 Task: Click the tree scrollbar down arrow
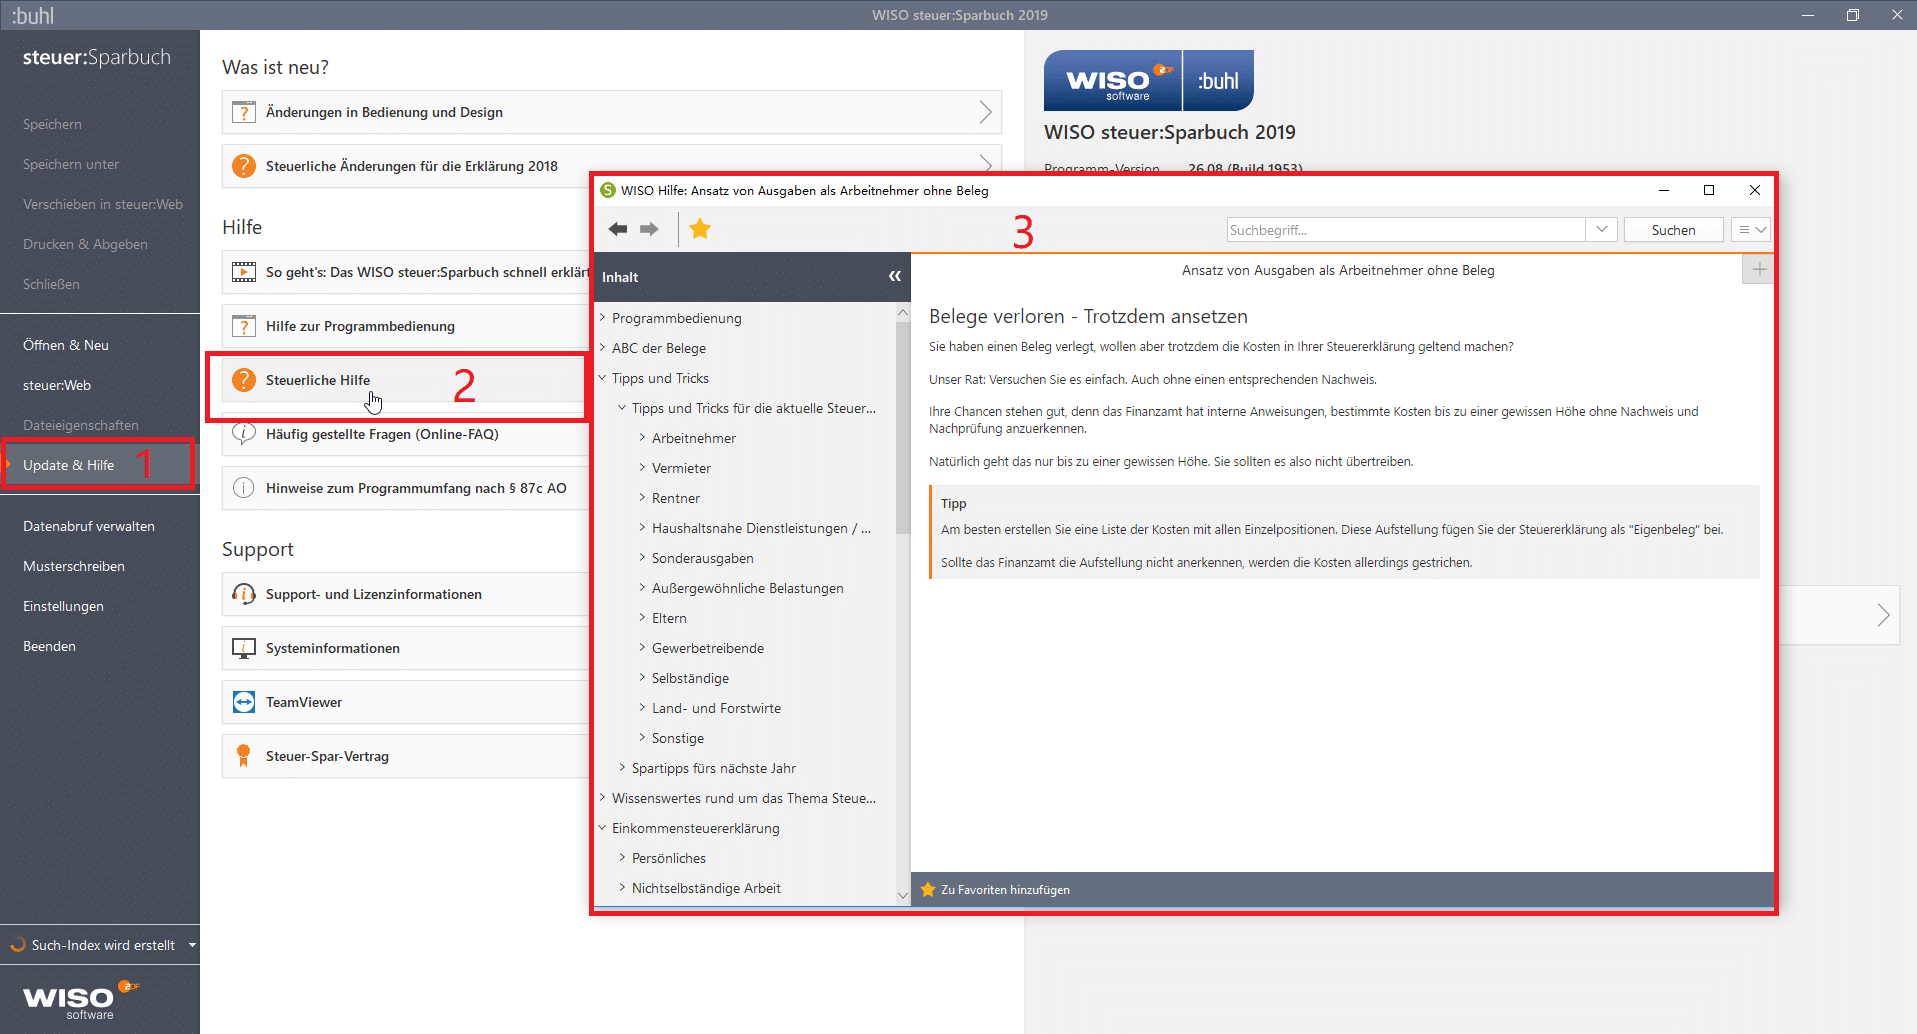pyautogui.click(x=903, y=896)
